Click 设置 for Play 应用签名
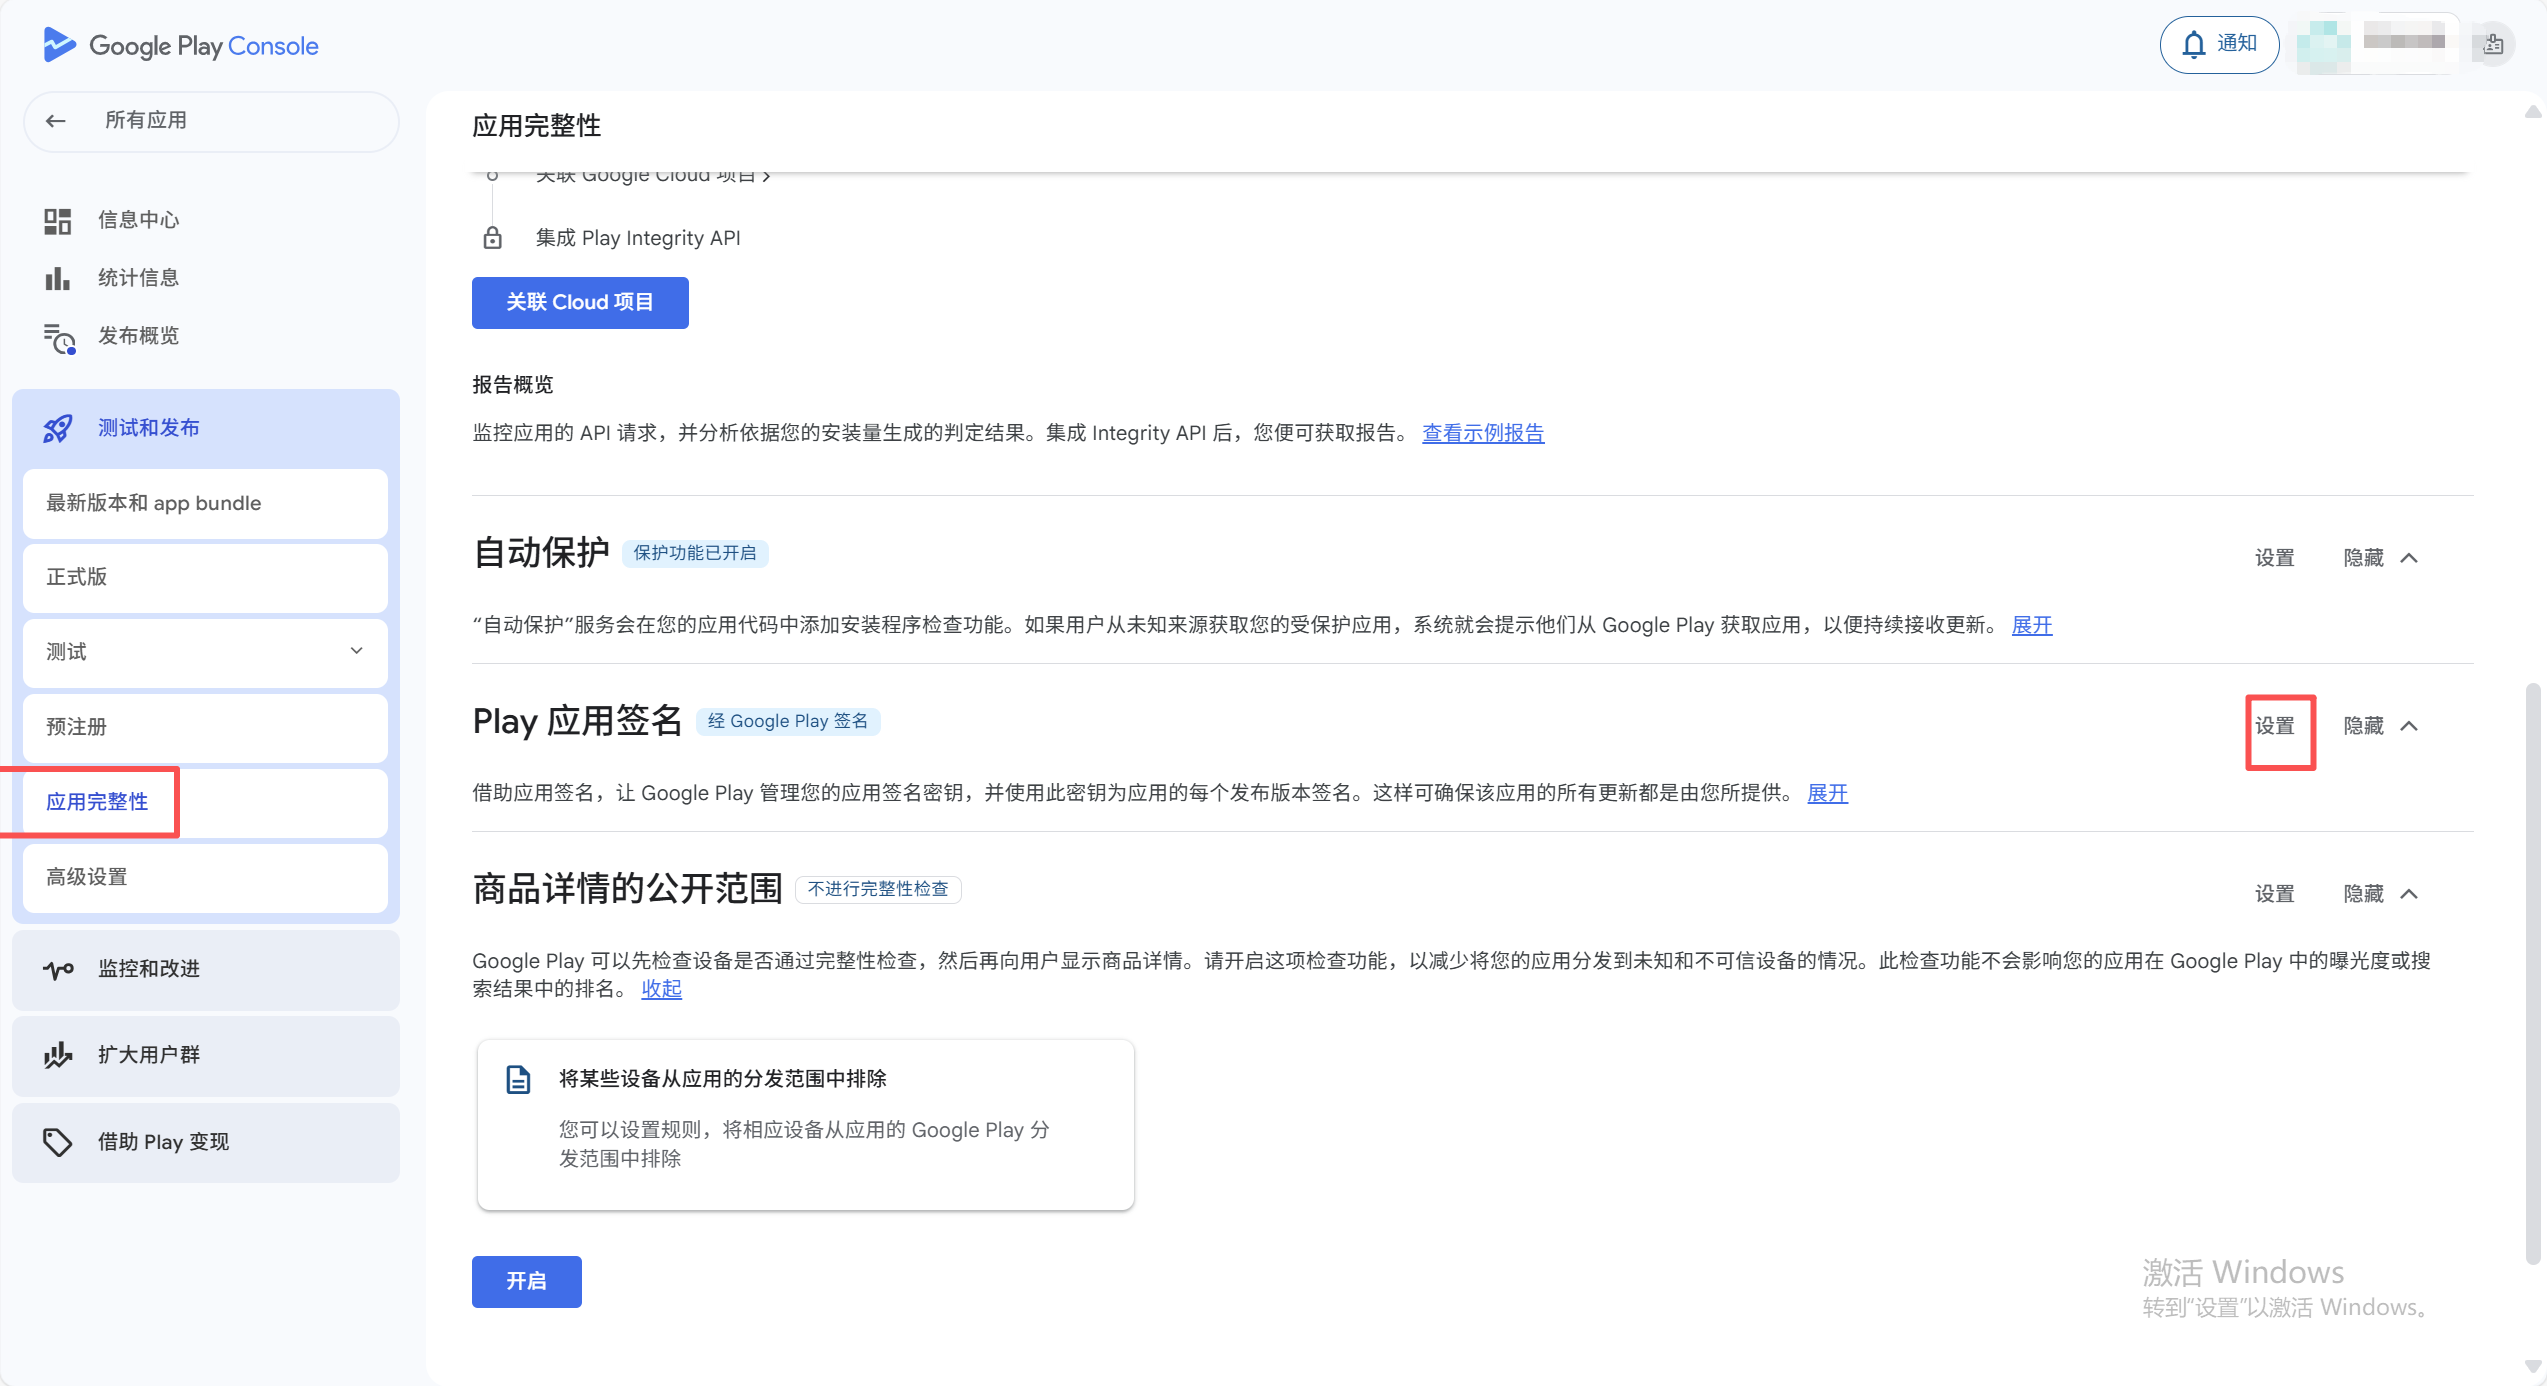This screenshot has height=1386, width=2547. (x=2275, y=726)
